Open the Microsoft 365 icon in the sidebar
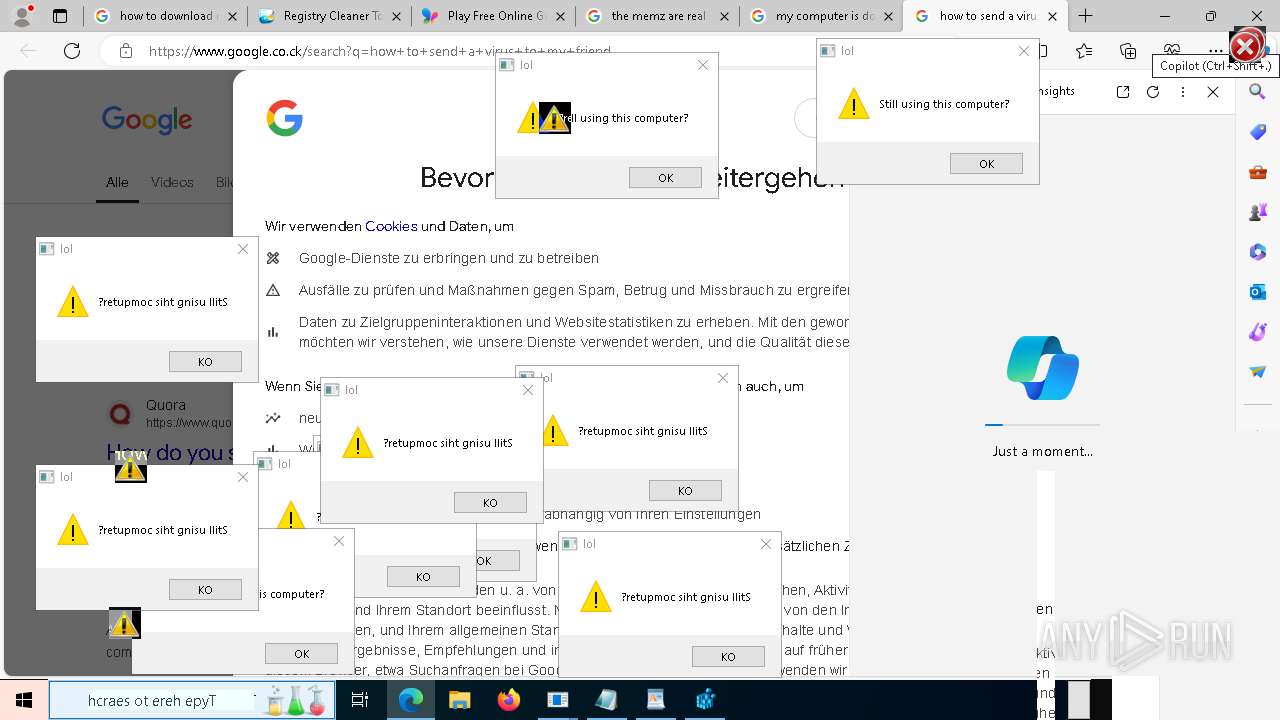 (x=1257, y=252)
